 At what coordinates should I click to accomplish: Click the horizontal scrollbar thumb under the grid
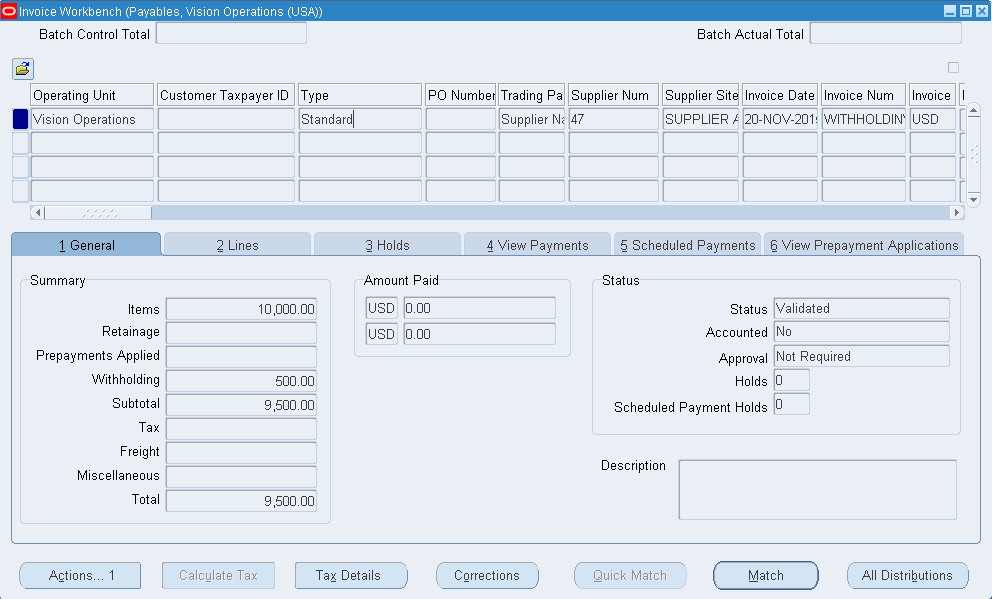[98, 213]
